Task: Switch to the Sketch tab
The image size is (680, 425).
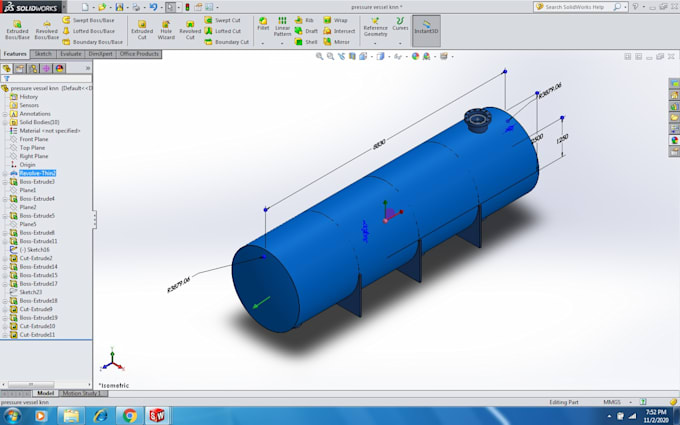Action: (43, 54)
